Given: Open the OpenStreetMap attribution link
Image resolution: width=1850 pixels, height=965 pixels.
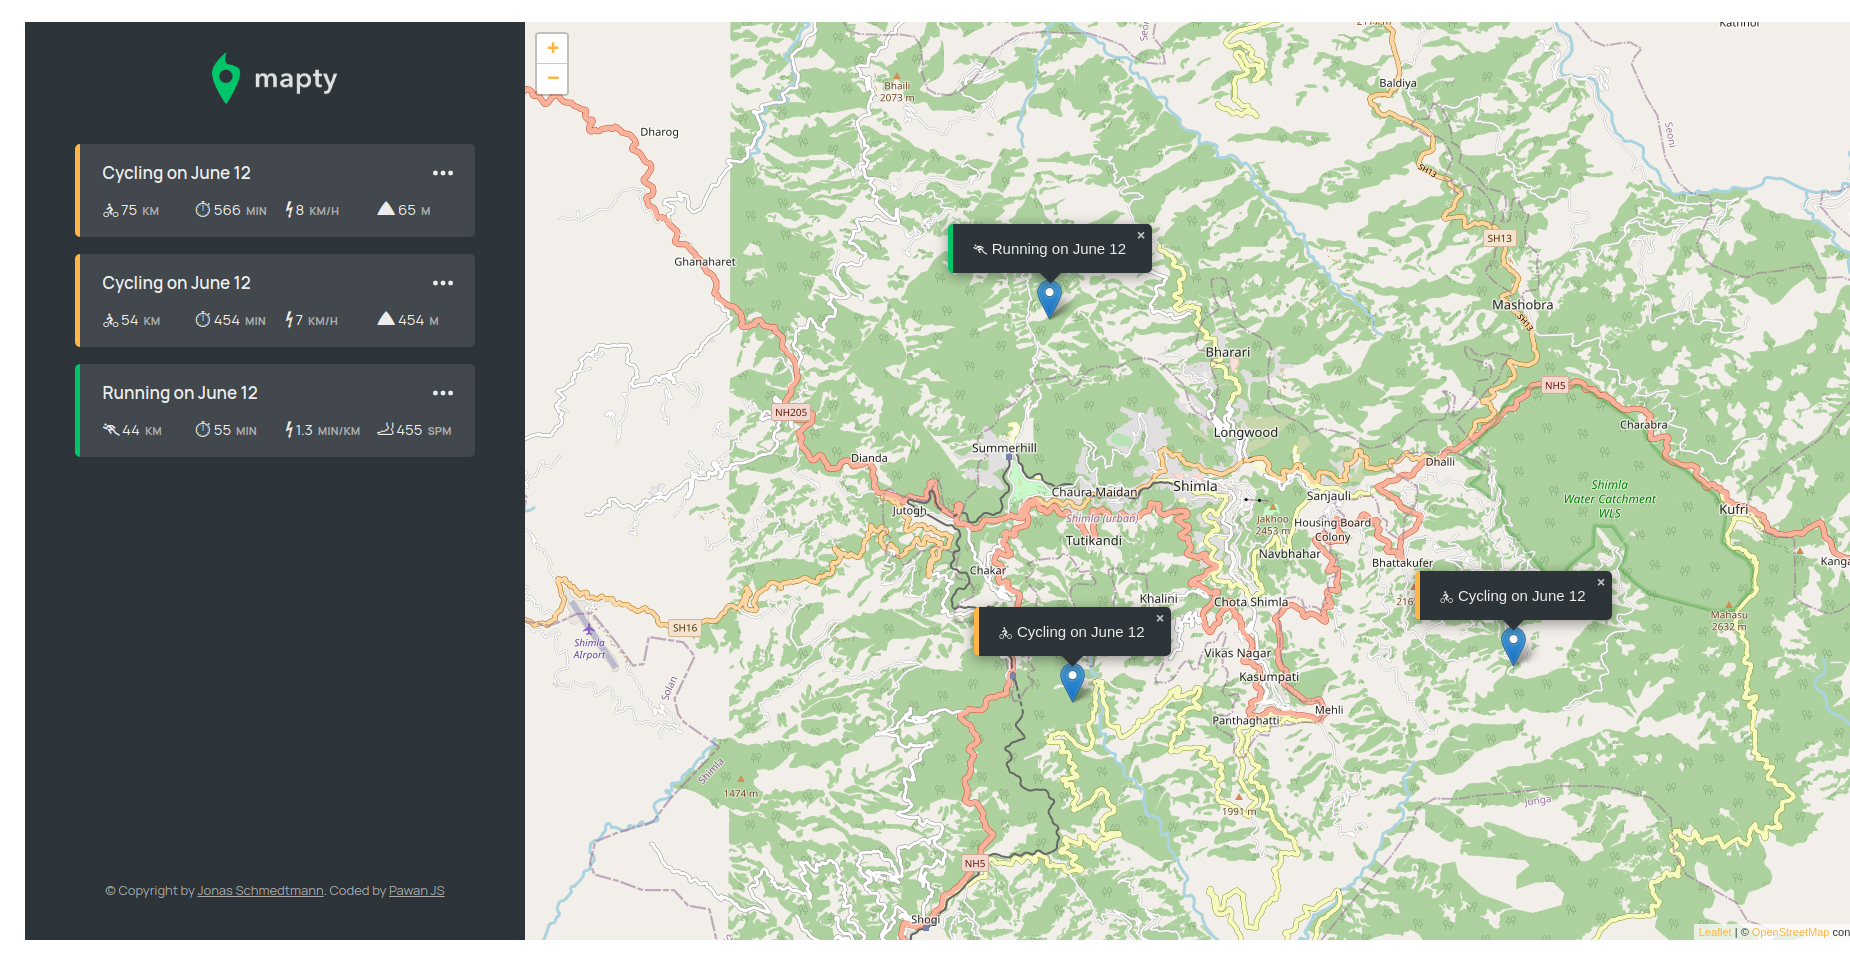Looking at the screenshot, I should 1789,932.
